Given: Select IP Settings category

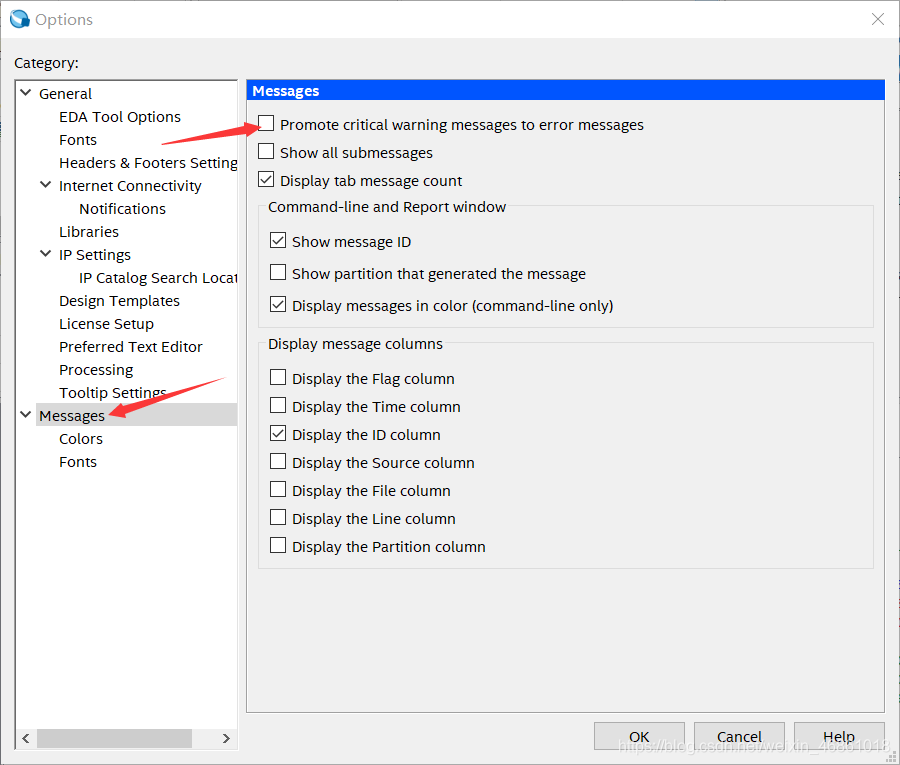Looking at the screenshot, I should tap(95, 255).
